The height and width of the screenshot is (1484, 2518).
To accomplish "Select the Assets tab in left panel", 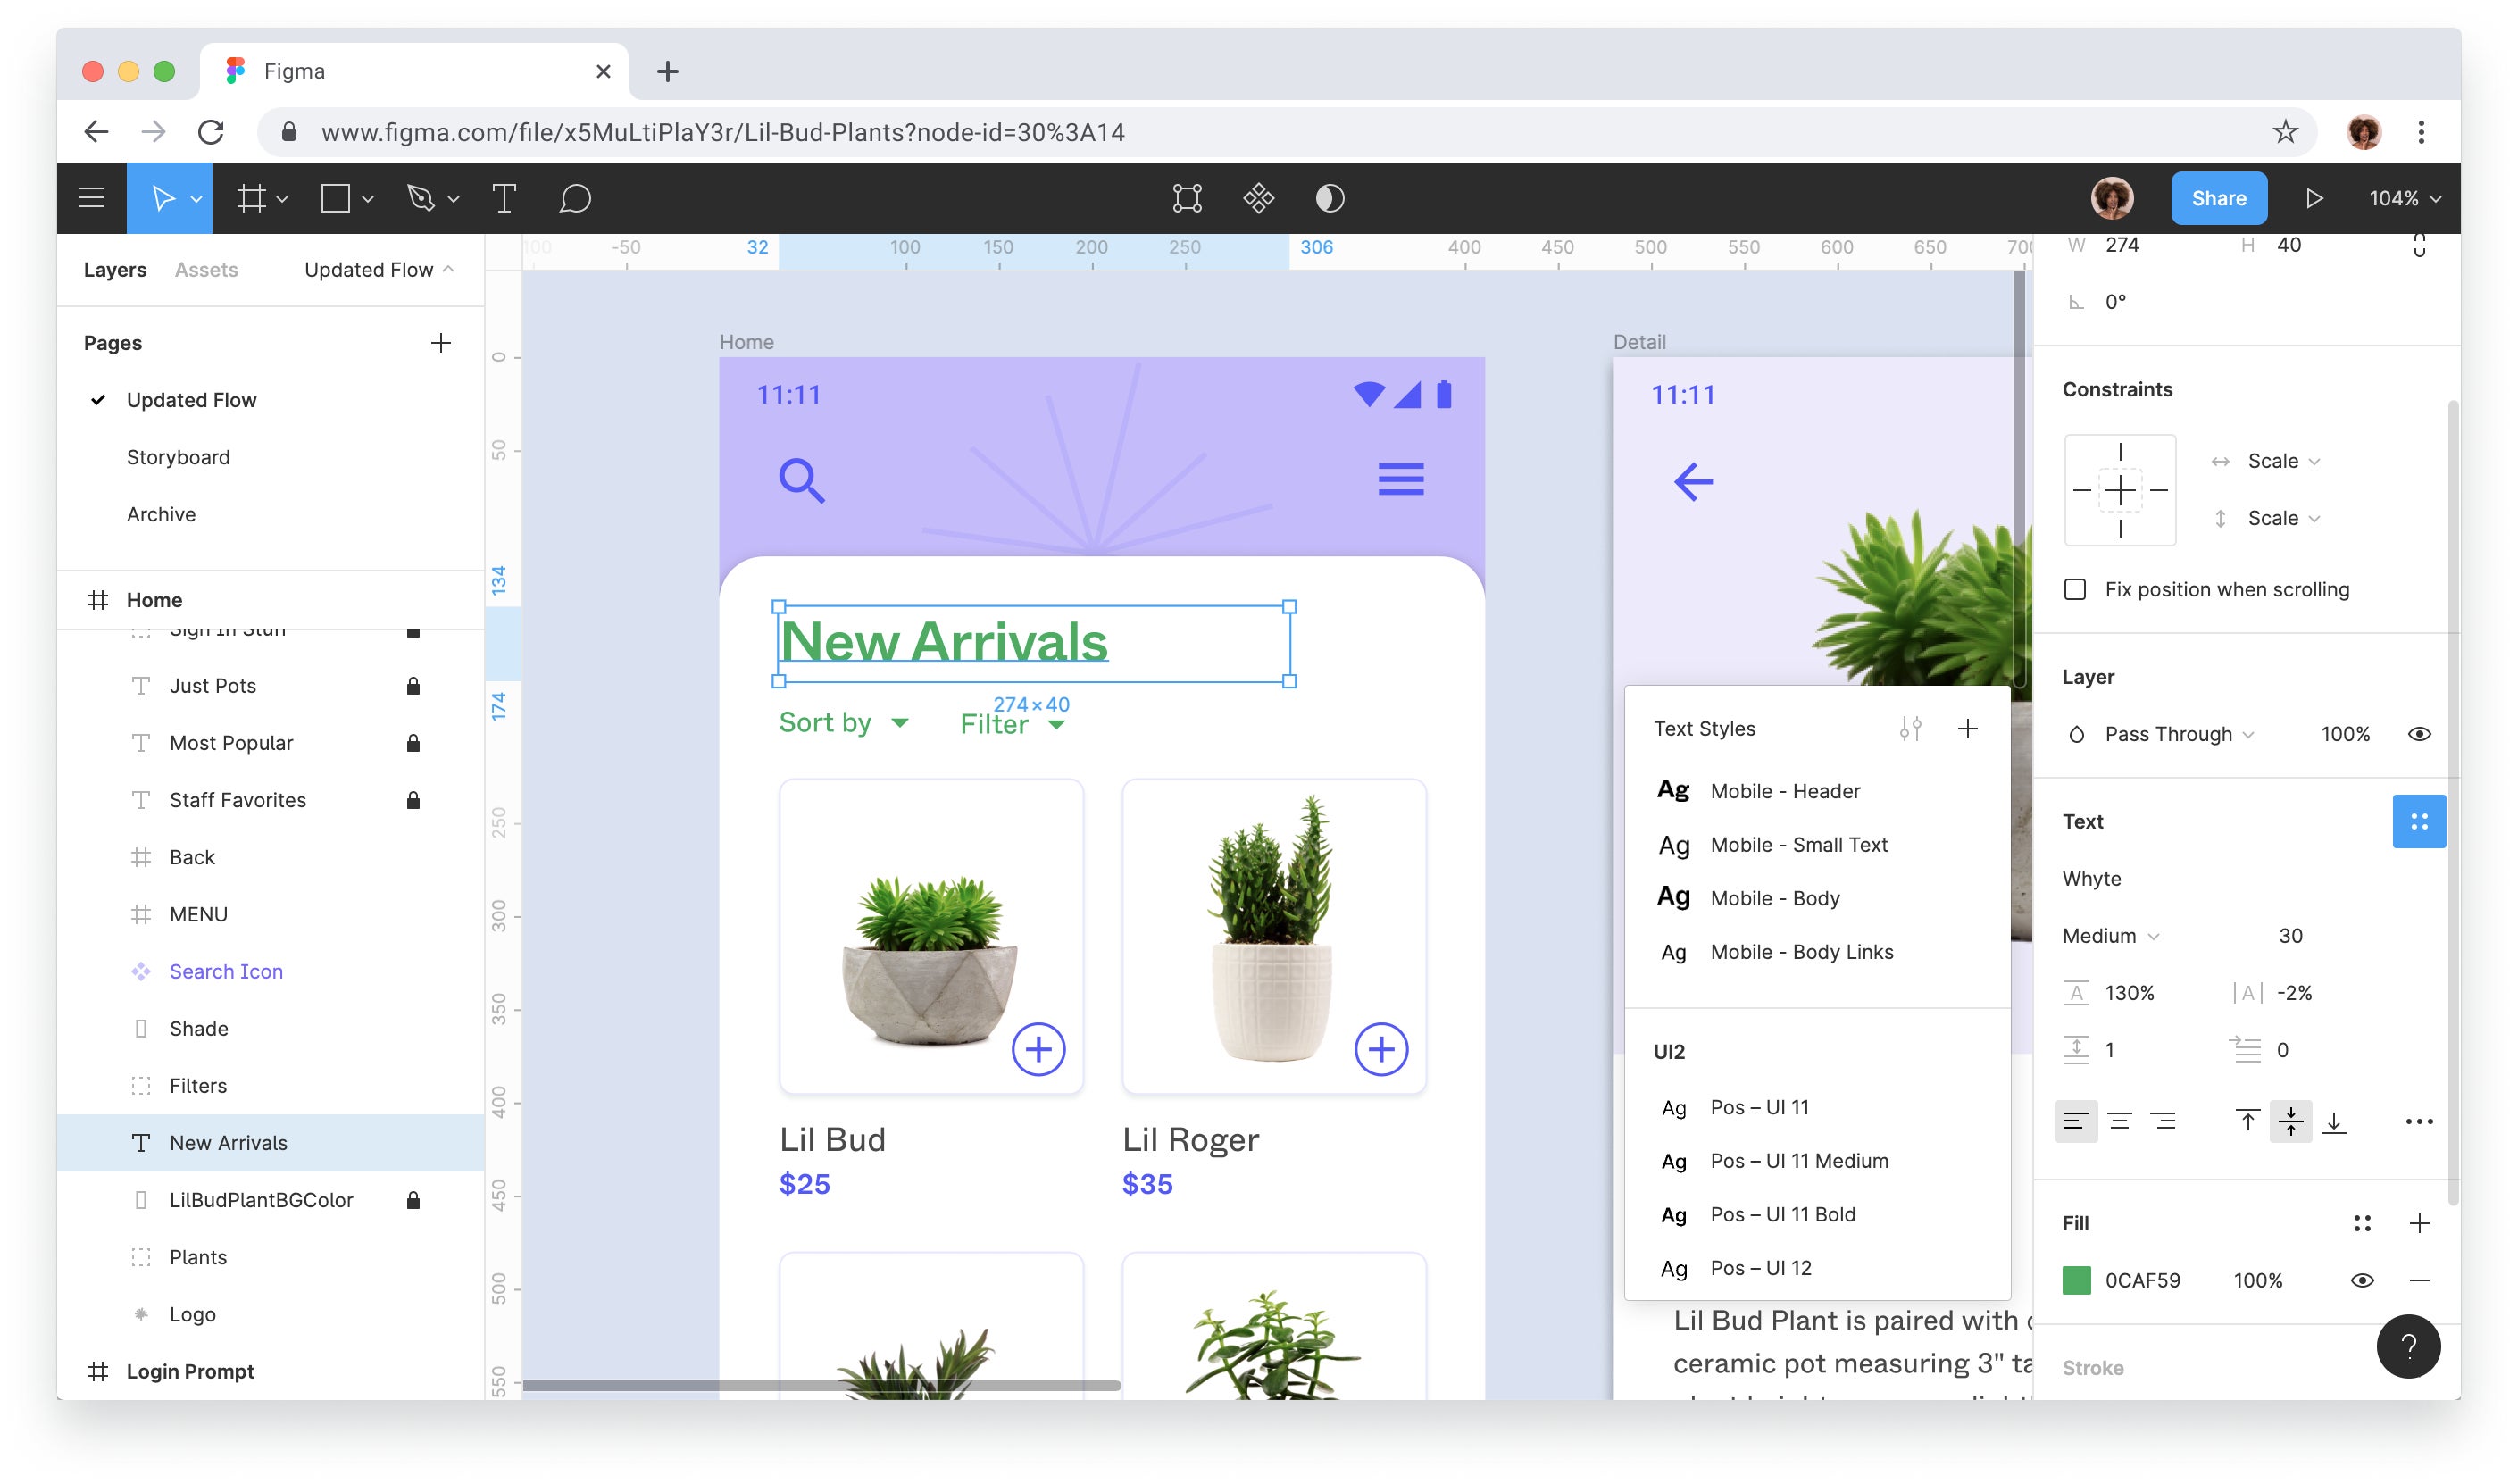I will pyautogui.click(x=204, y=269).
